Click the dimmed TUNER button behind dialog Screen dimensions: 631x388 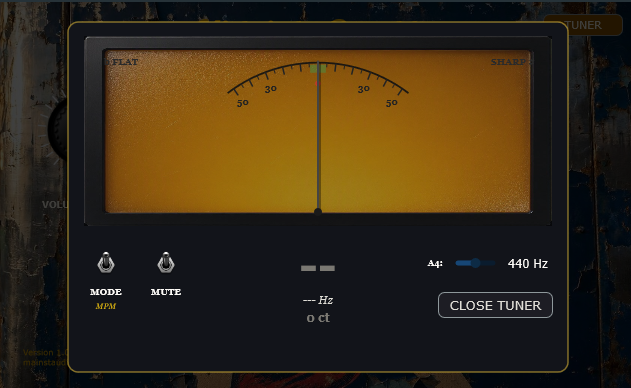[583, 25]
